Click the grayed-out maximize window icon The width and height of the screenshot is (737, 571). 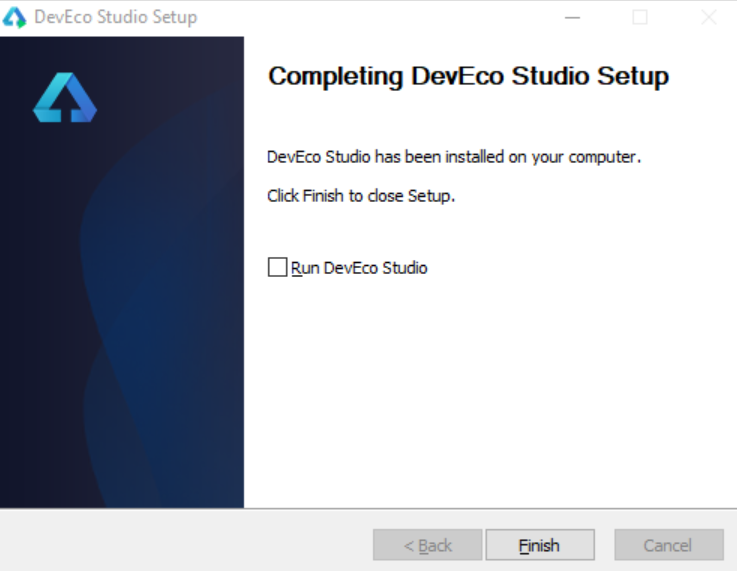coord(640,17)
